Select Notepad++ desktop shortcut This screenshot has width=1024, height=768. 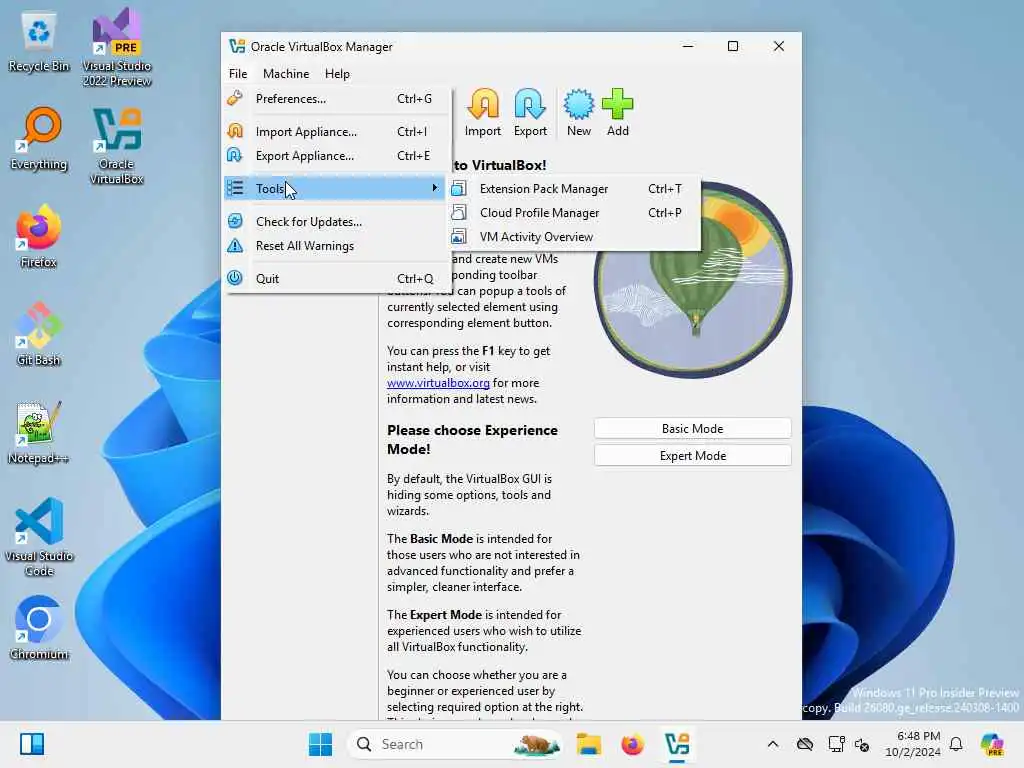coord(39,432)
